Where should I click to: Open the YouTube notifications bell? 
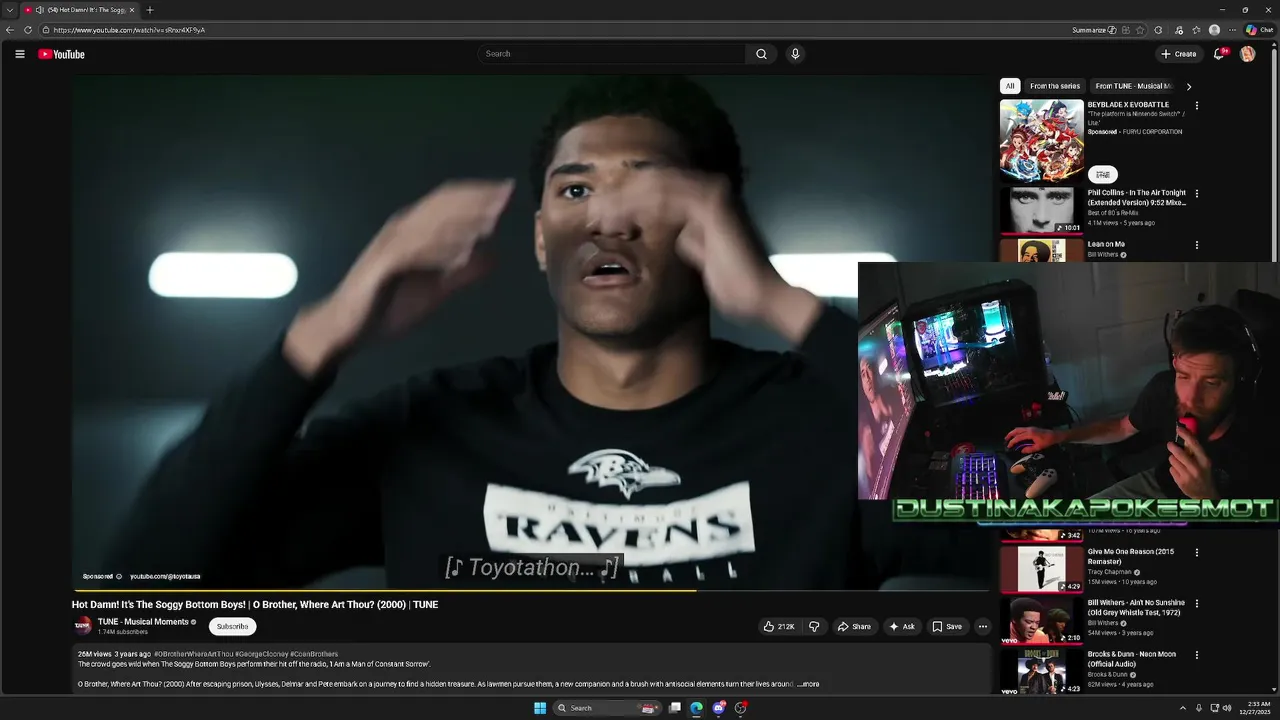[x=1219, y=54]
